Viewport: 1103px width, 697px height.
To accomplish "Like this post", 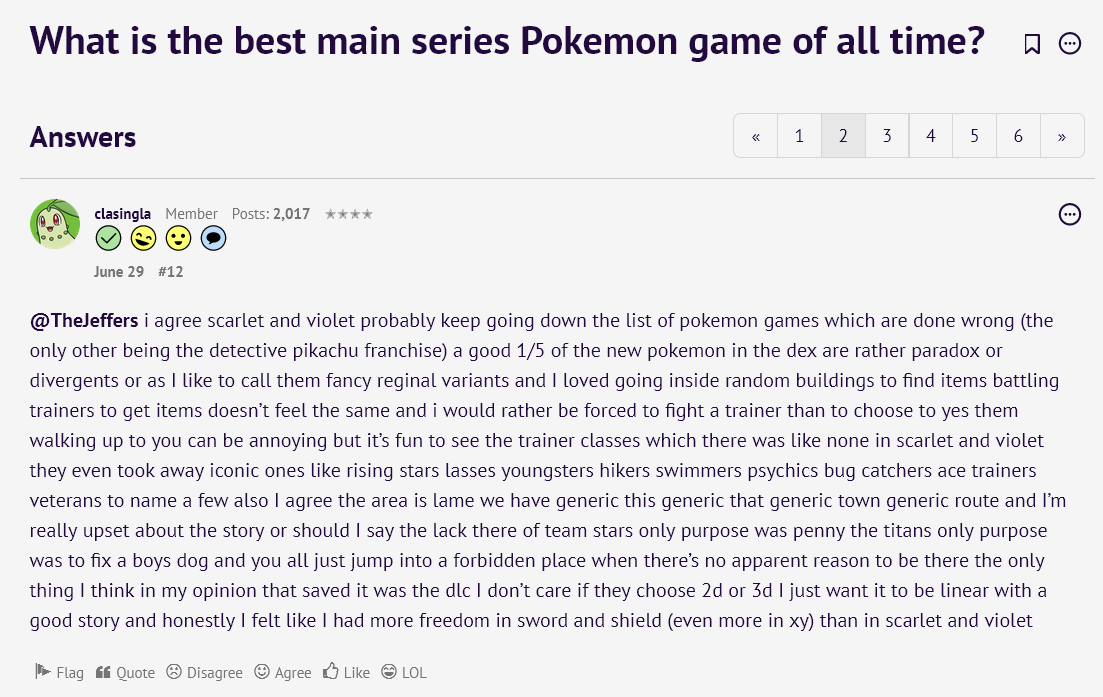I will [346, 672].
